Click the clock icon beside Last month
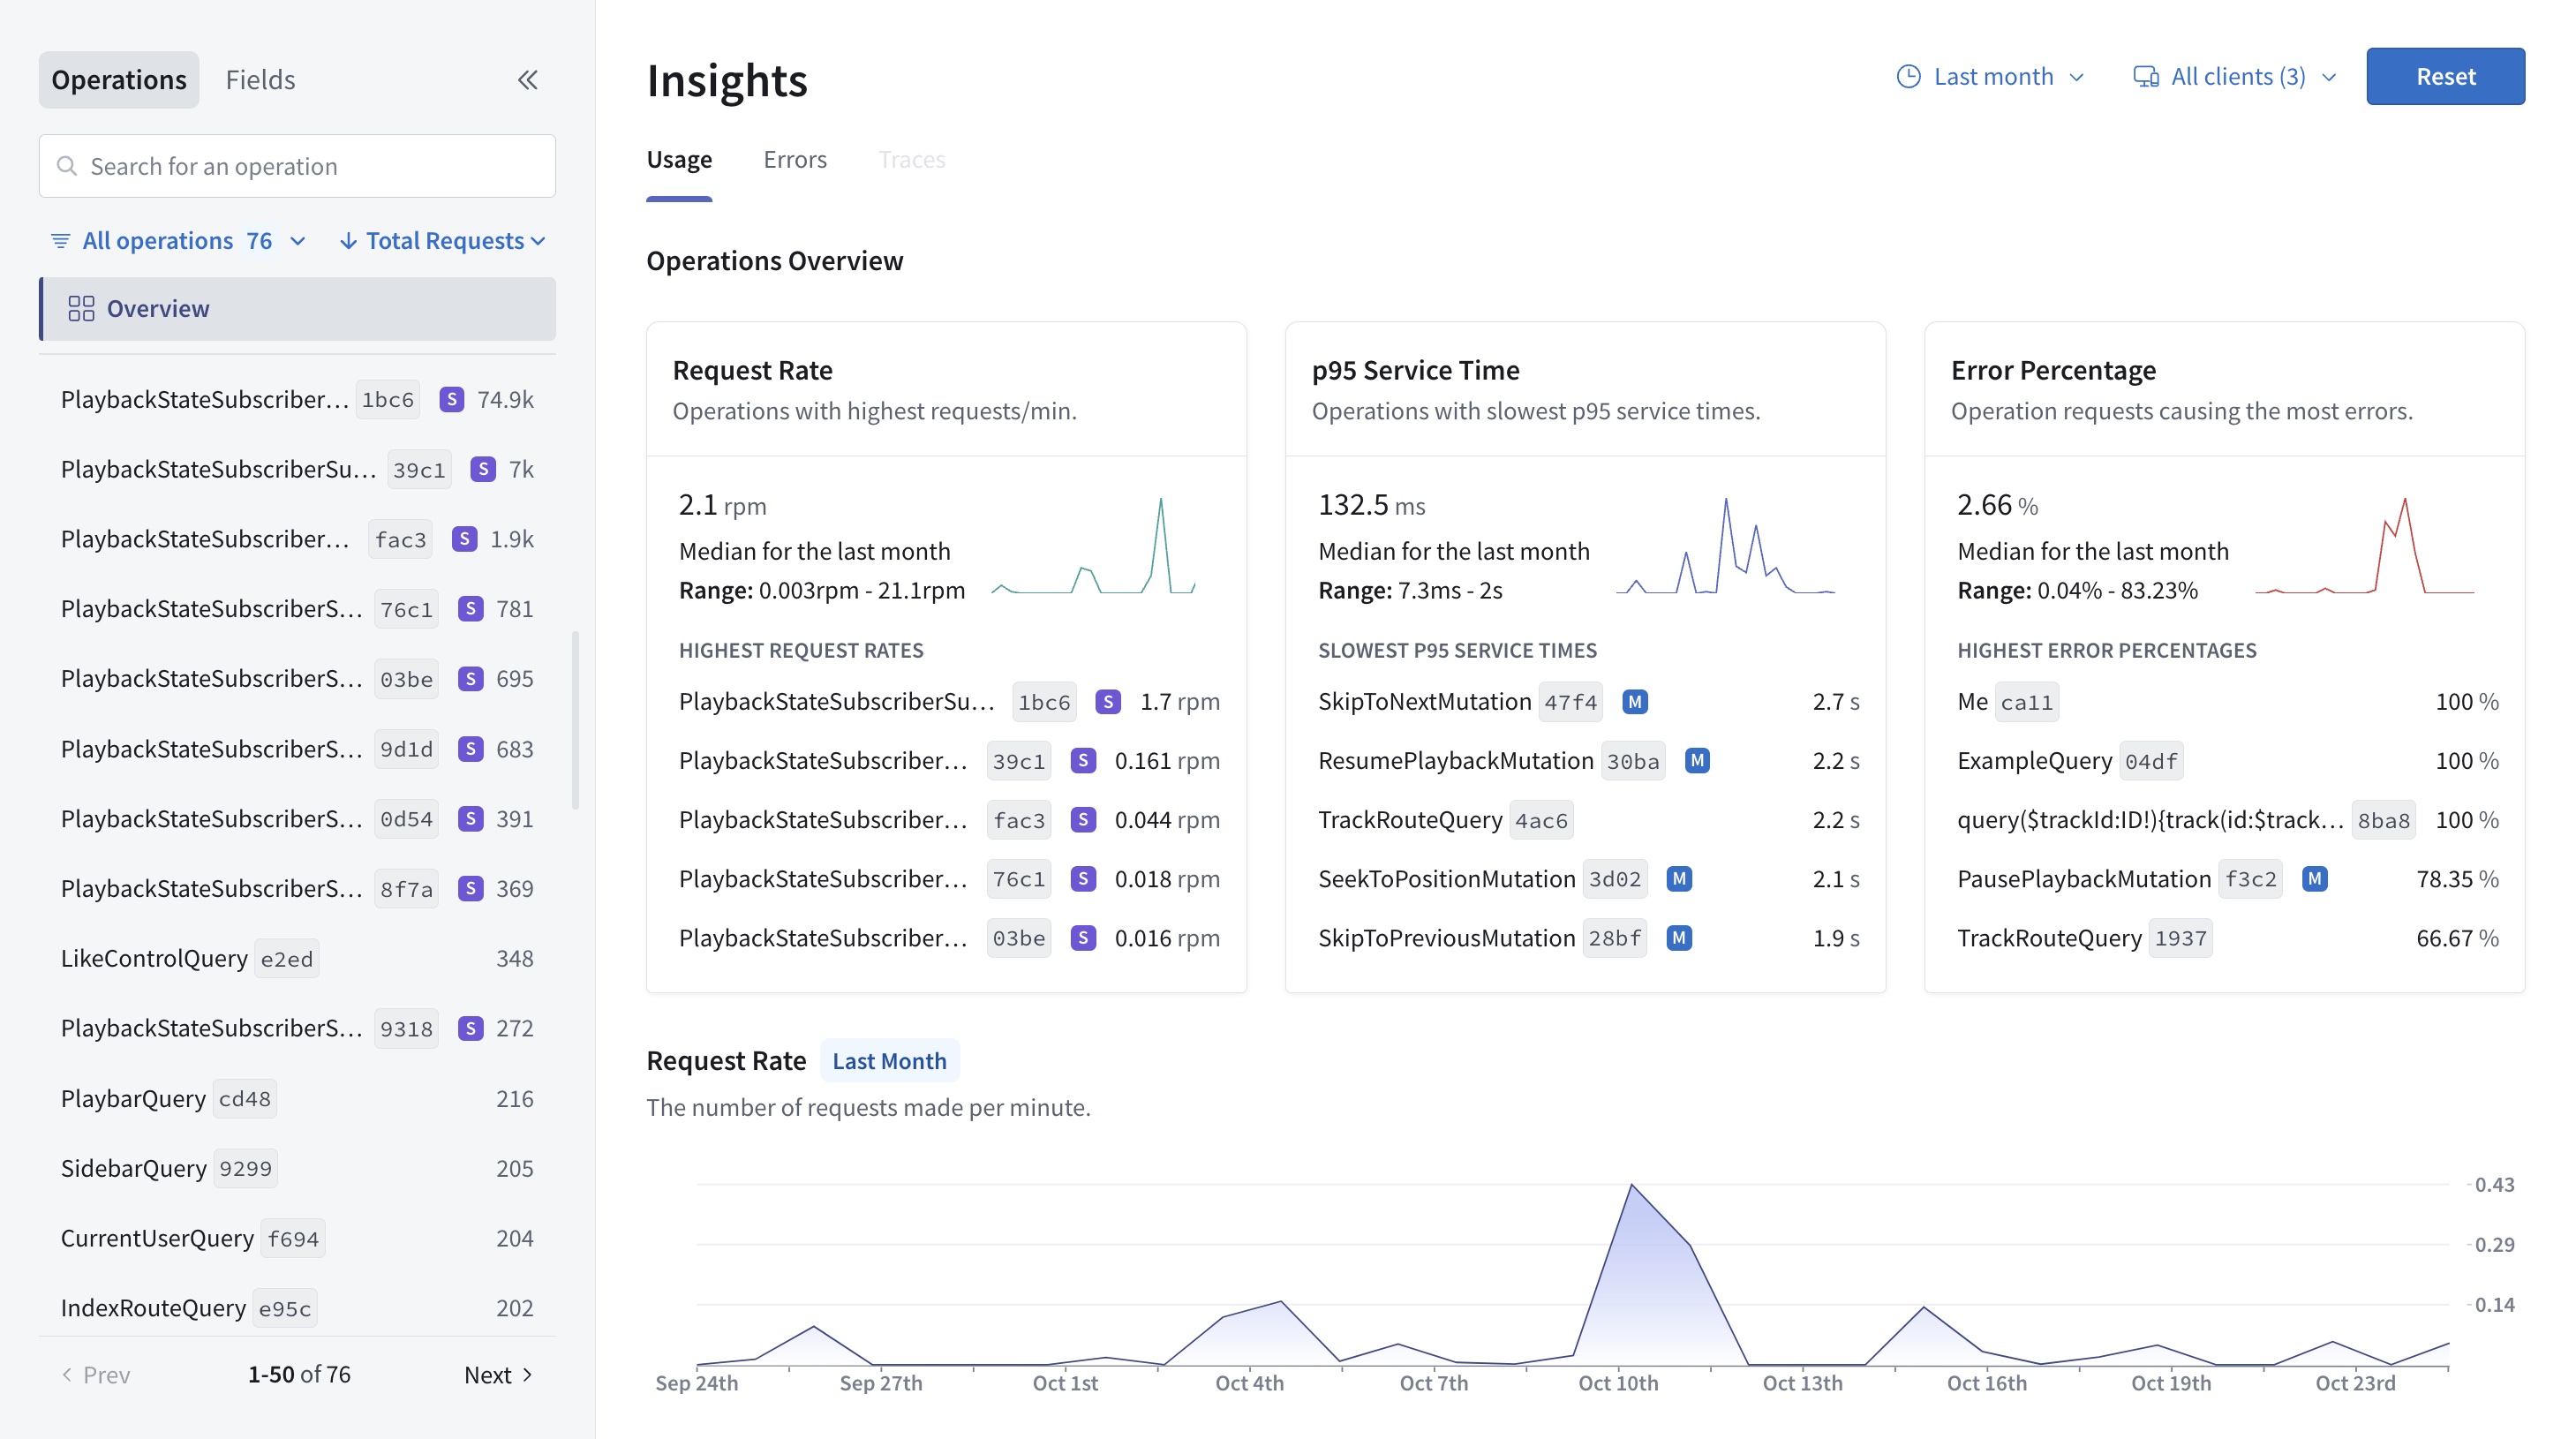This screenshot has width=2576, height=1439. click(x=1908, y=75)
